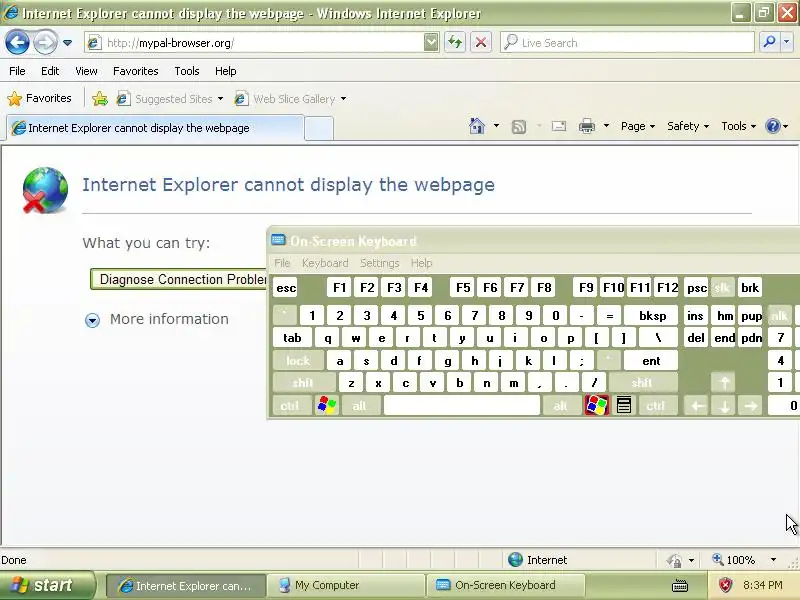Open a new blank tab
This screenshot has height=600, width=800.
coord(319,129)
